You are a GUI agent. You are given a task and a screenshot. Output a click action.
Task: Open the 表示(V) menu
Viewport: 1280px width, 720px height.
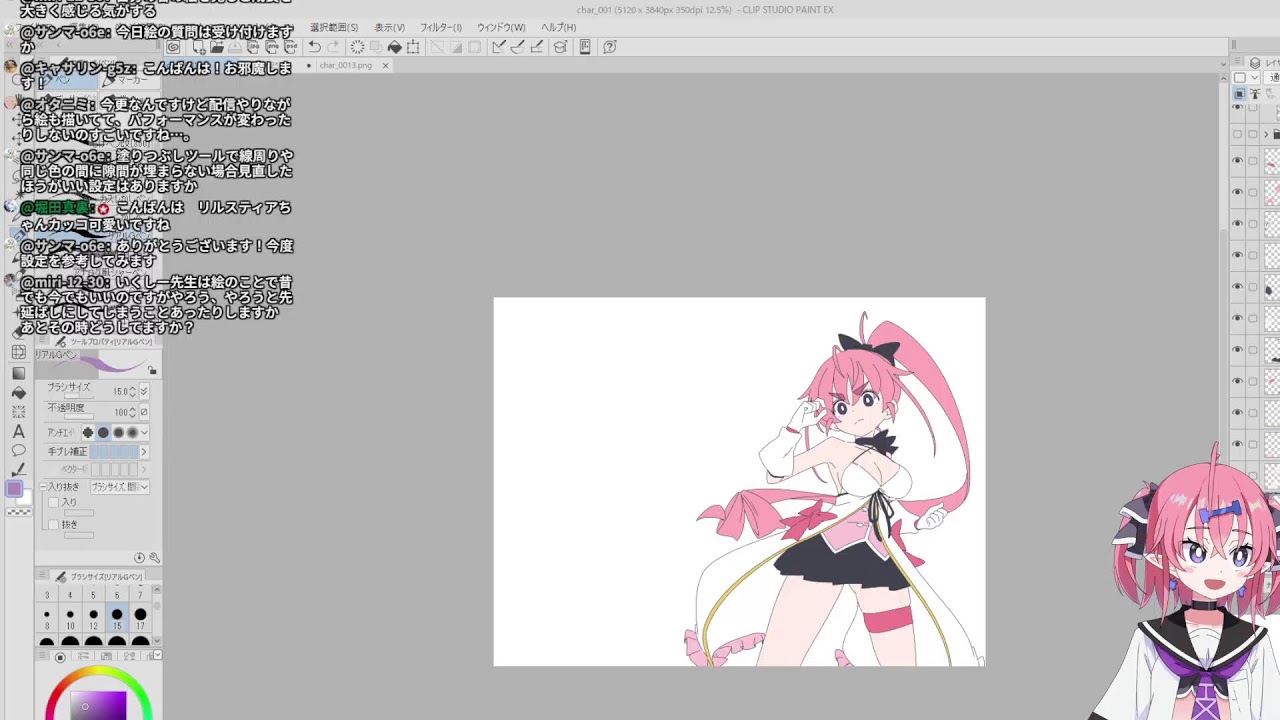(389, 27)
